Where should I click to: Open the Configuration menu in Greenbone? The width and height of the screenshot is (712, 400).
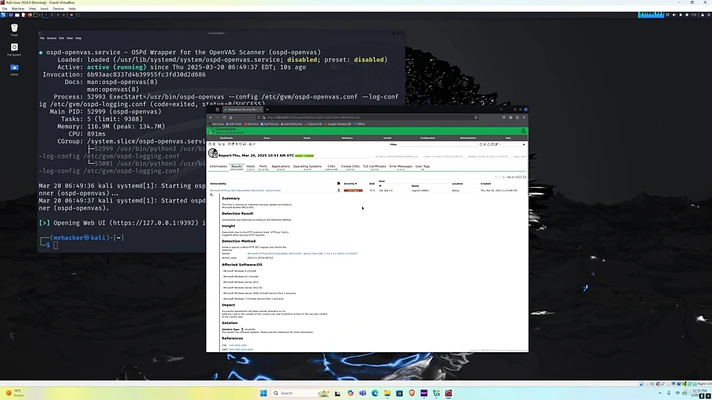click(x=428, y=137)
